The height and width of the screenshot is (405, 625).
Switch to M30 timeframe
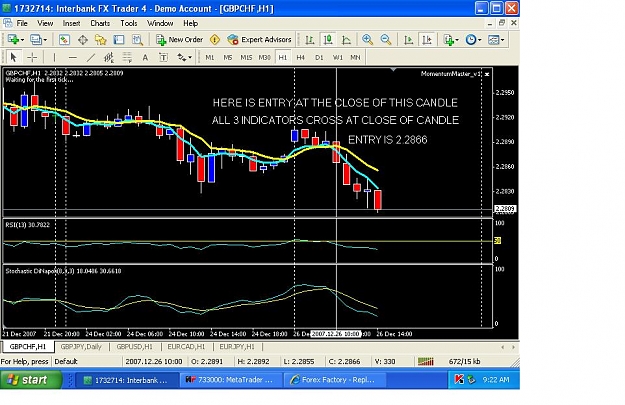point(264,57)
